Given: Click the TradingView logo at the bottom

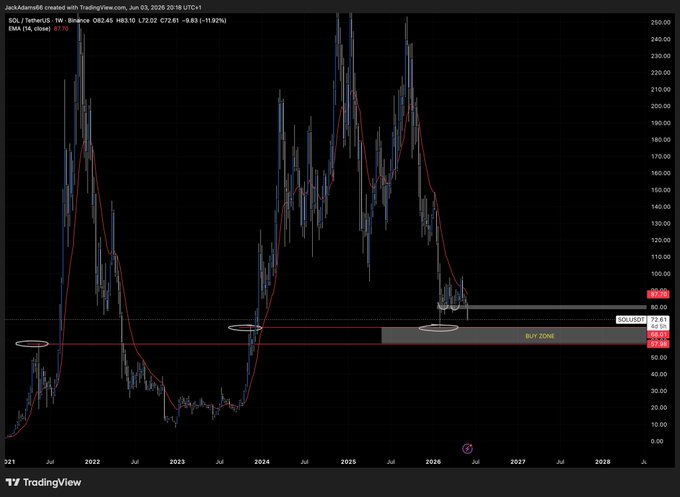Looking at the screenshot, I should tap(43, 482).
